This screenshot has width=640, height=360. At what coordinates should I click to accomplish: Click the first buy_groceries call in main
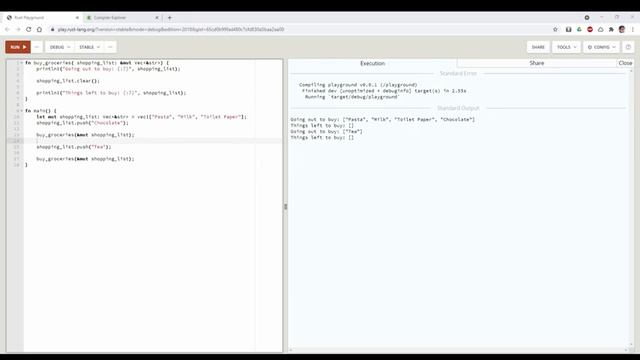[x=85, y=135]
